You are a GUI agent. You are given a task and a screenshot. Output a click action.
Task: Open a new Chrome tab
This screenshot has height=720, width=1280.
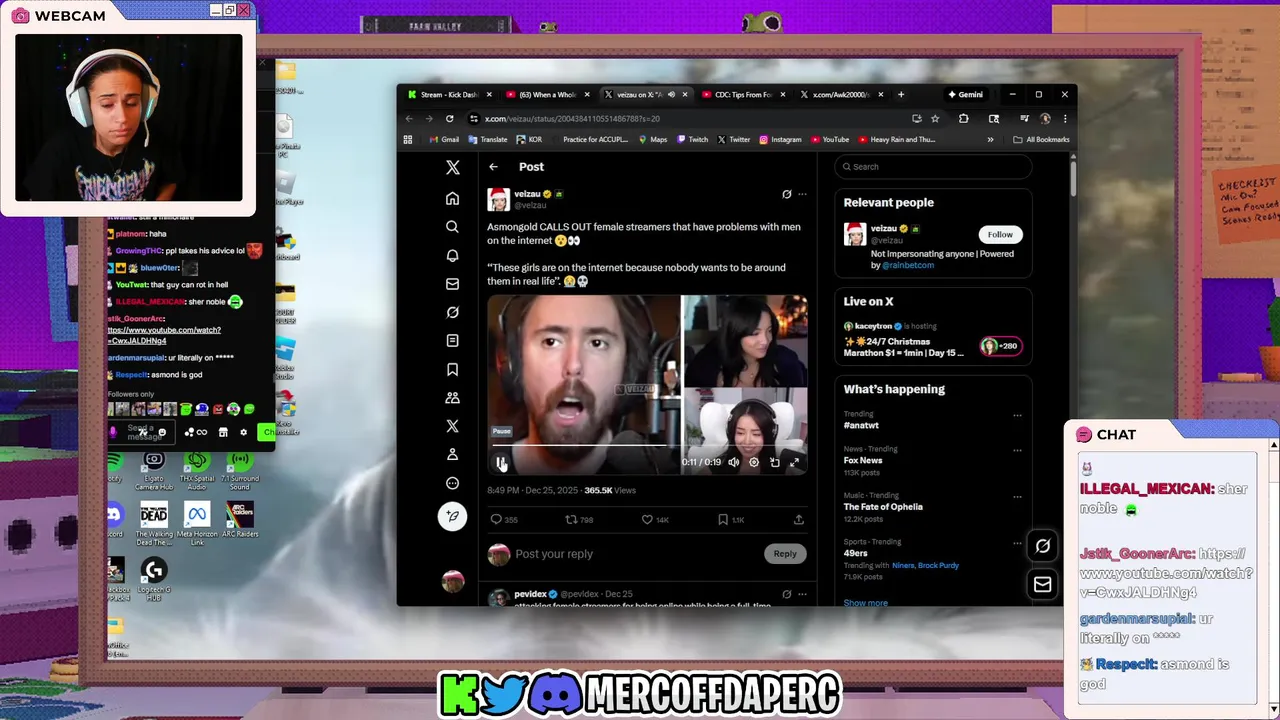tap(901, 95)
